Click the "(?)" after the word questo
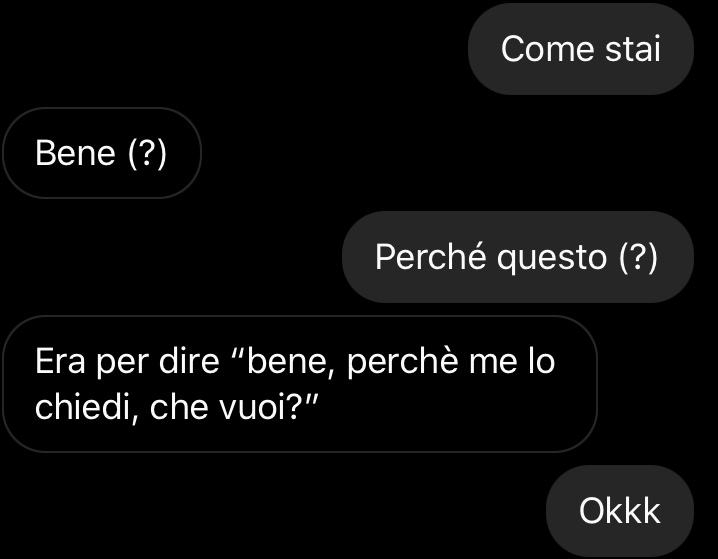Screen dimensions: 718x559 click(638, 257)
